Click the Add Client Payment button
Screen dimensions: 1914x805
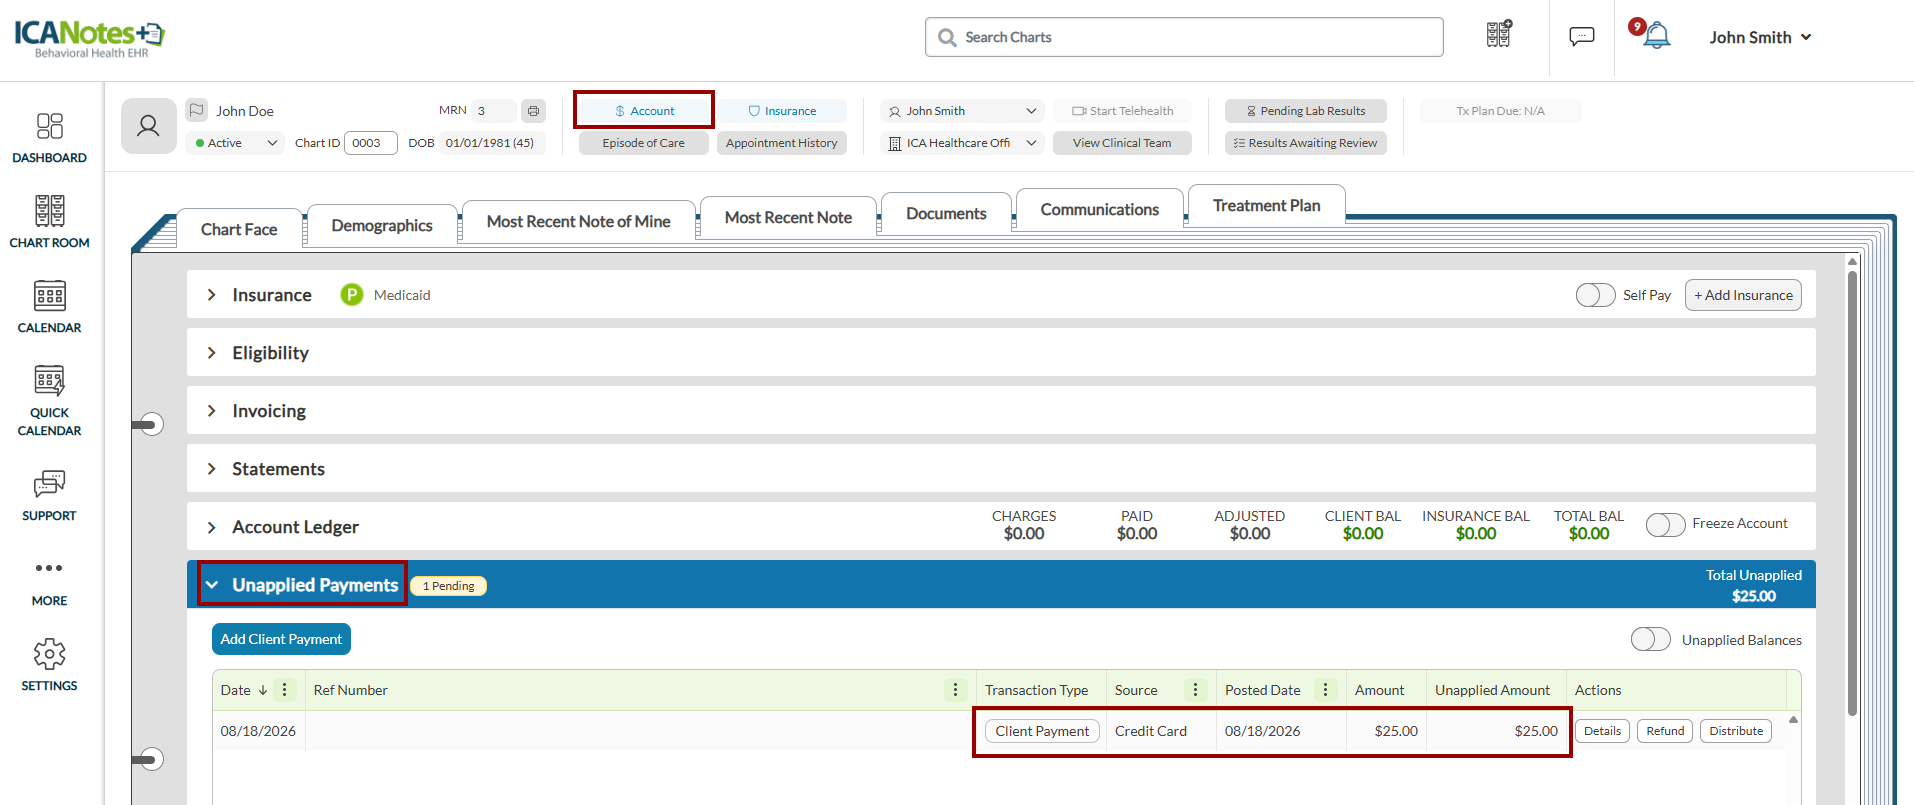pos(281,639)
